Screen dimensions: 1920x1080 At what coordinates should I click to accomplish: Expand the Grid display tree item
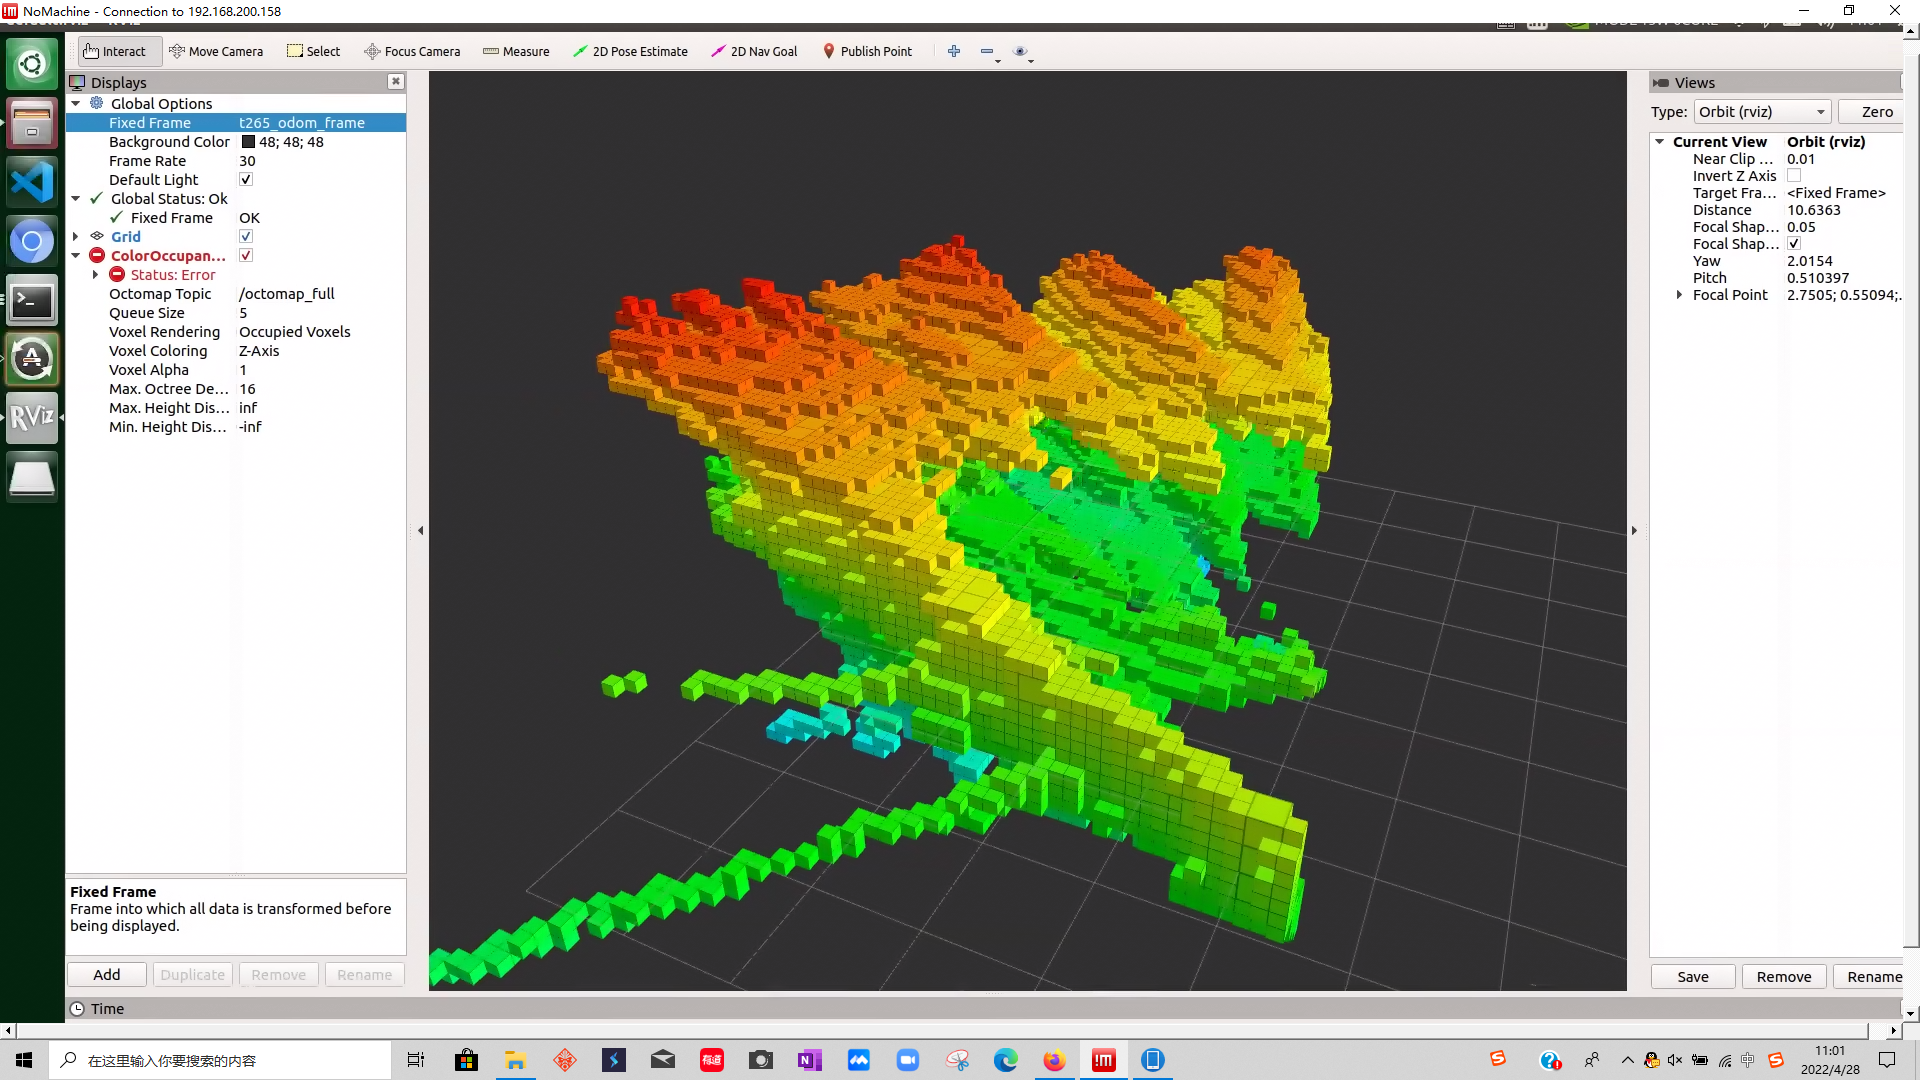pos(76,237)
